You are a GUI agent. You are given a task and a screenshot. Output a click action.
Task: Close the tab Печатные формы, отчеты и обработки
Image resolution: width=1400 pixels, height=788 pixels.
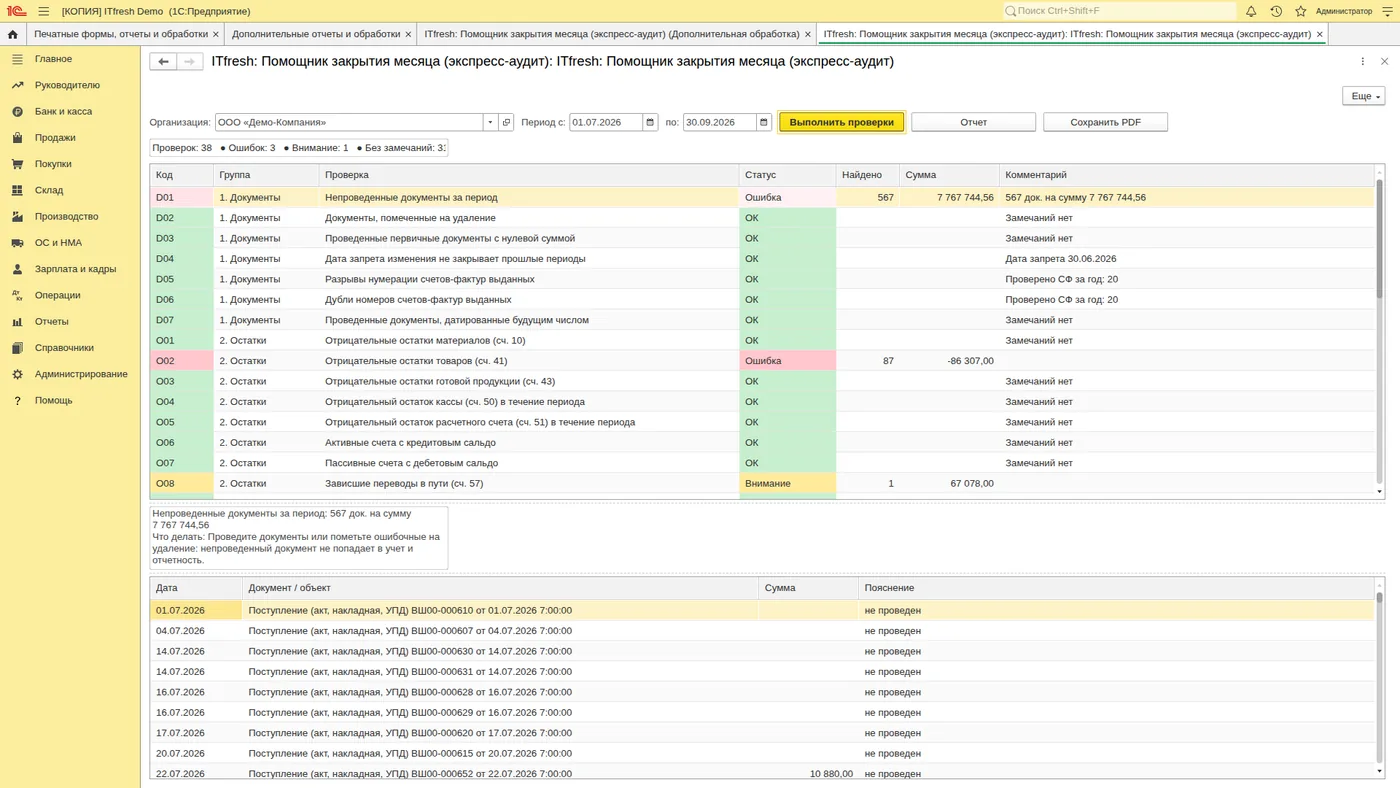coord(215,34)
